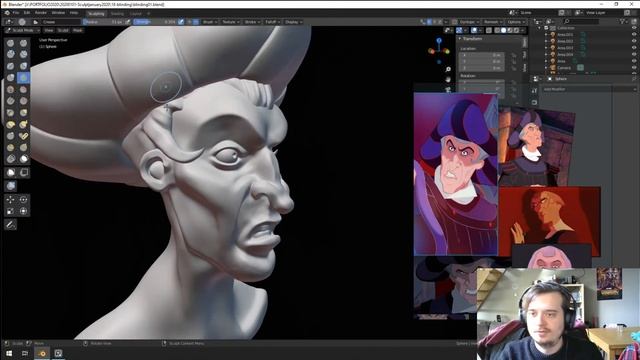Screen dimensions: 640x360
Task: Toggle viewport overlays display
Action: click(474, 30)
